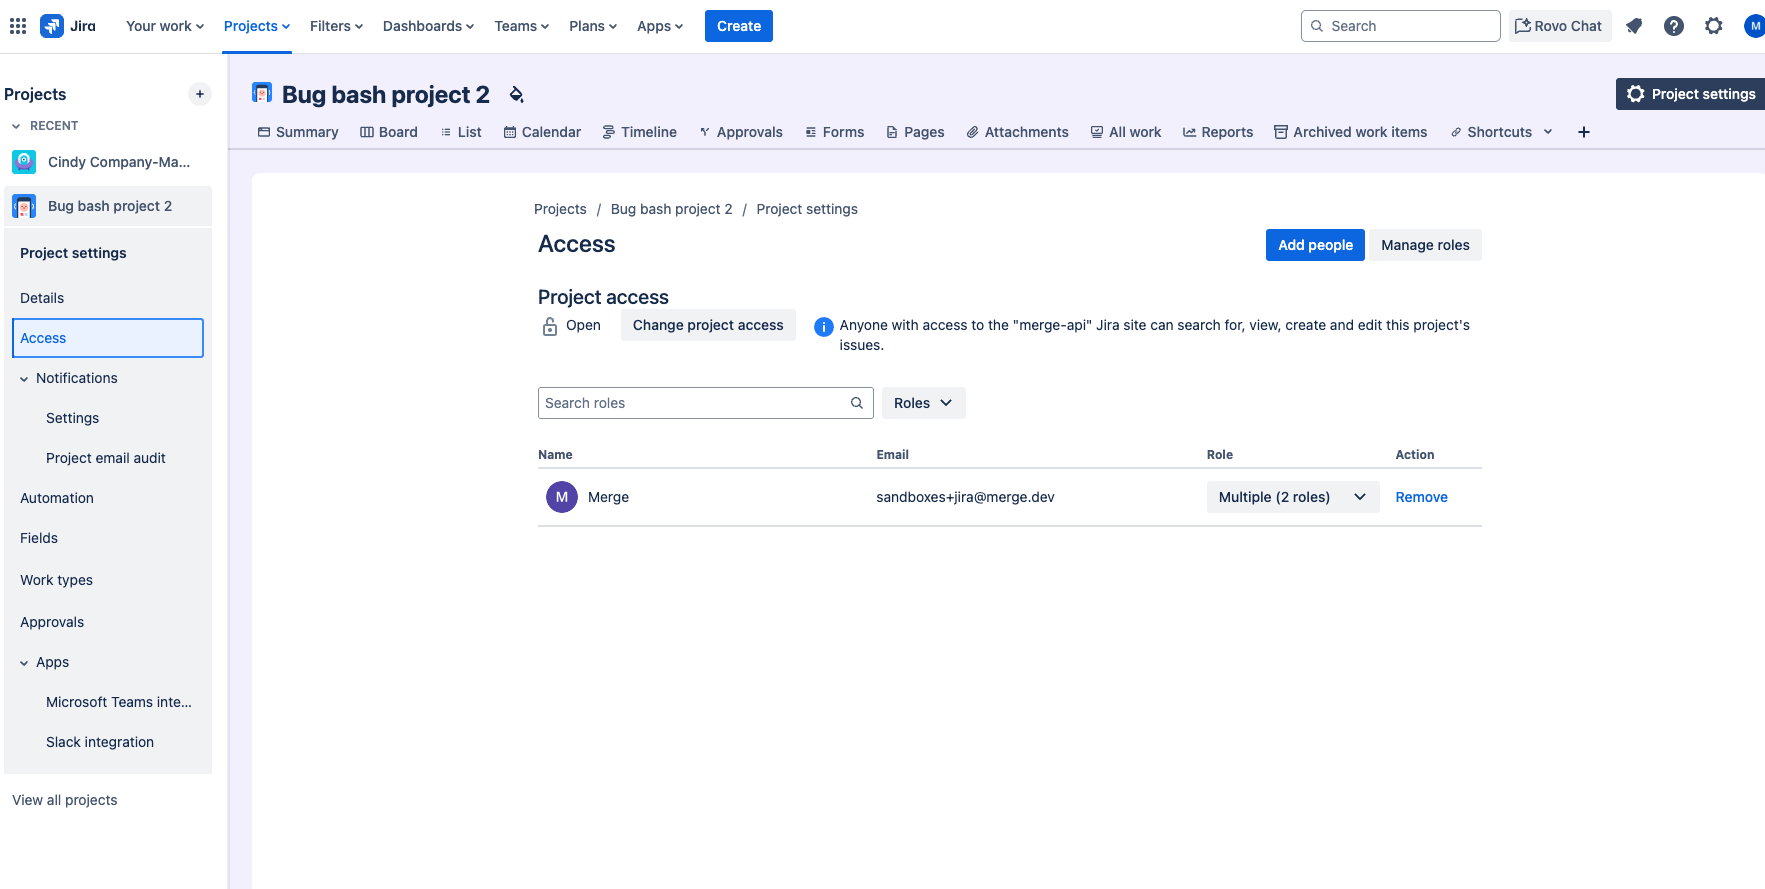1765x889 pixels.
Task: Open the Plans dropdown menu
Action: [x=593, y=26]
